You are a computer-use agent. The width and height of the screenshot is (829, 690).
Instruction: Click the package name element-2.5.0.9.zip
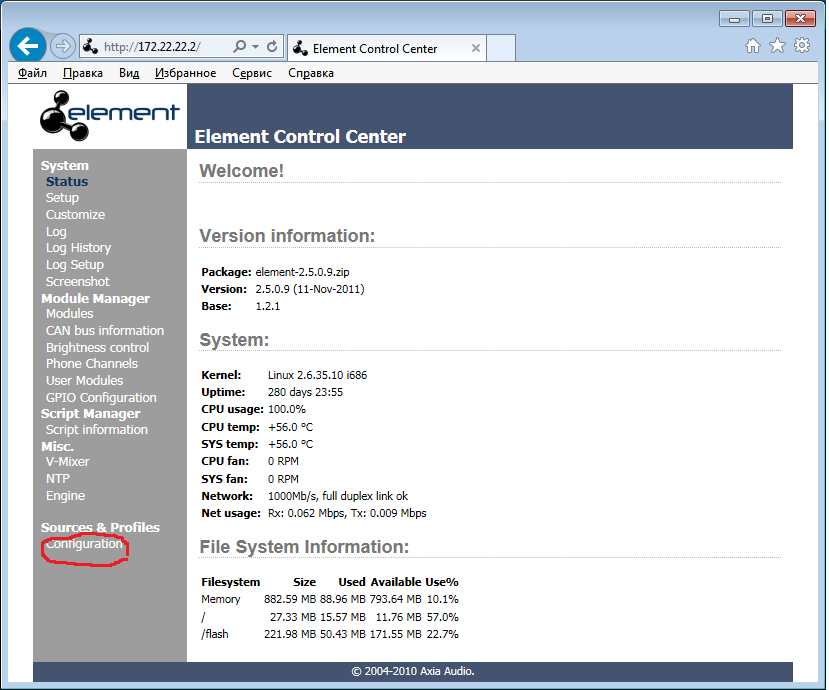coord(302,272)
